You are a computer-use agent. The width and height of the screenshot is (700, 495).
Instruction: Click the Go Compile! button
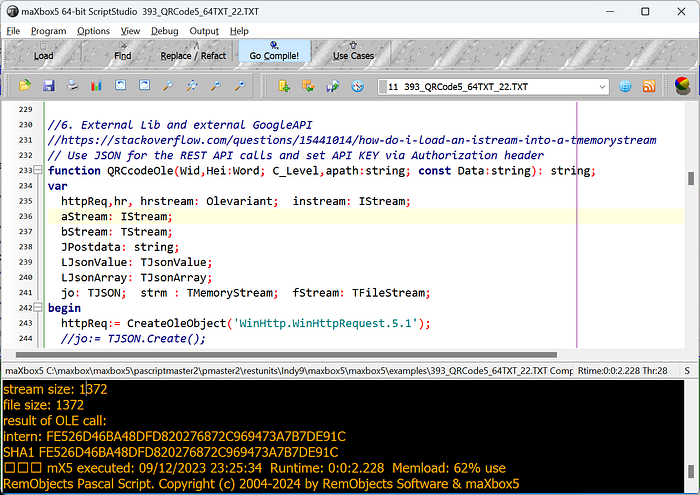[274, 50]
